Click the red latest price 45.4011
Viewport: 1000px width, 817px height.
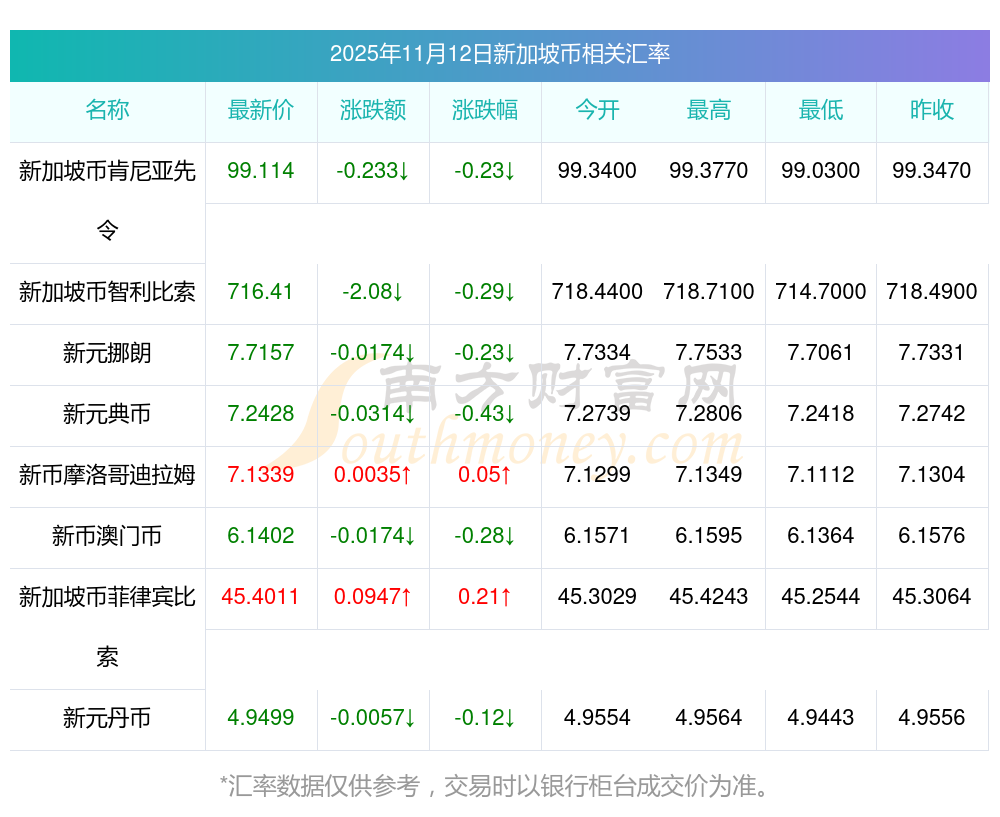(261, 597)
